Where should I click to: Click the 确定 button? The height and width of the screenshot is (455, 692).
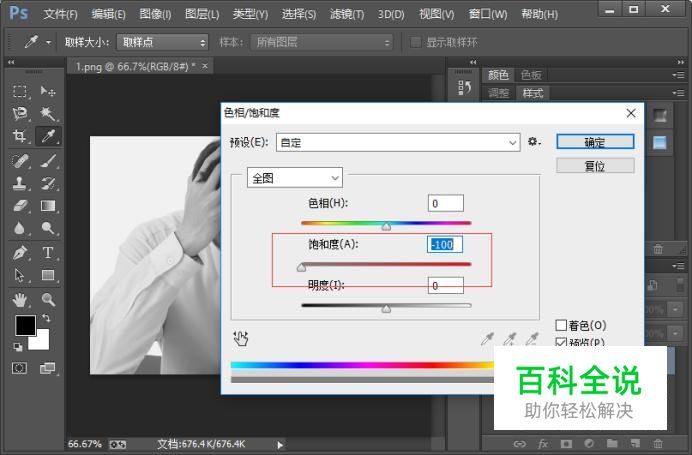coord(595,142)
